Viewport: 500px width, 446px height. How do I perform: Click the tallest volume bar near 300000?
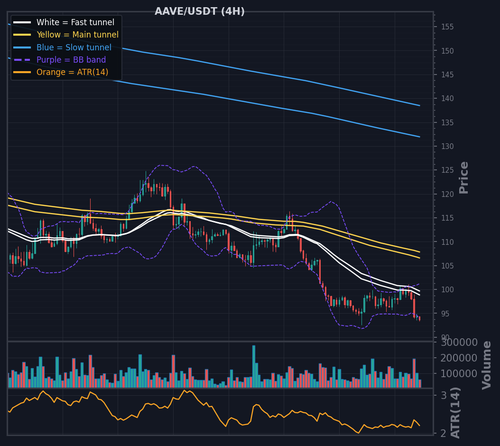pos(254,366)
